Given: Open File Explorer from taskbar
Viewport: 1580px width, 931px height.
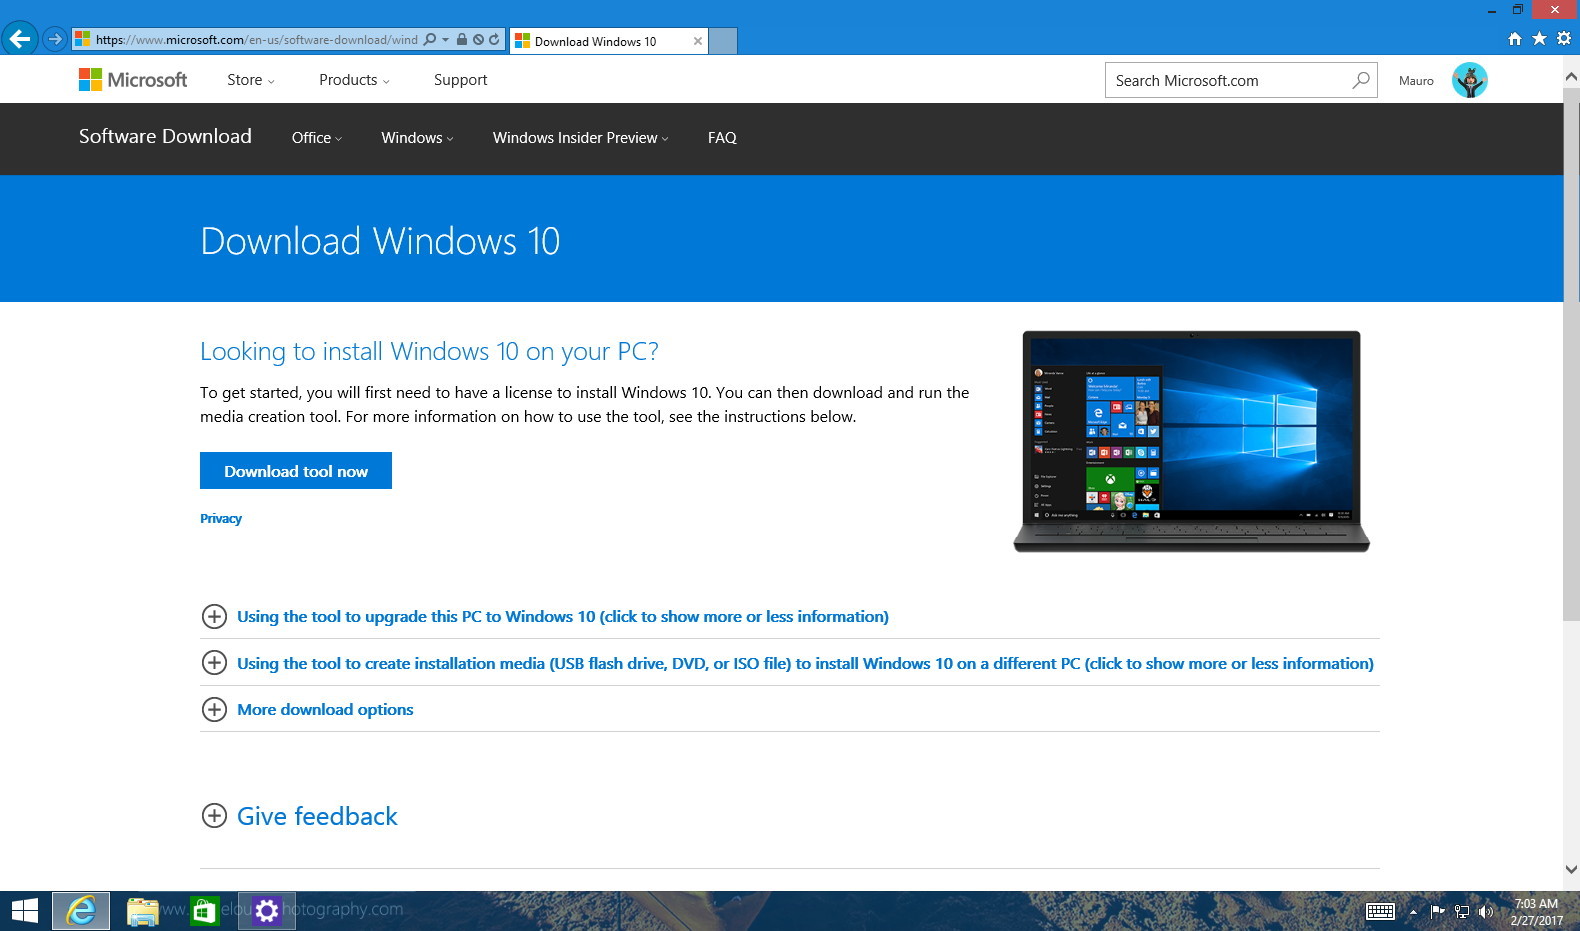Looking at the screenshot, I should tap(143, 911).
